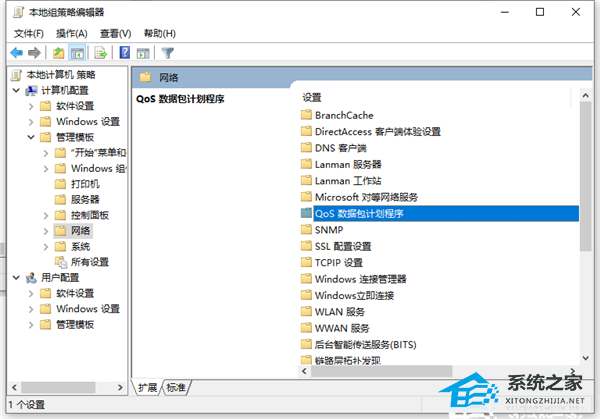Open the 查看(V) menu
The height and width of the screenshot is (419, 600).
[115, 34]
